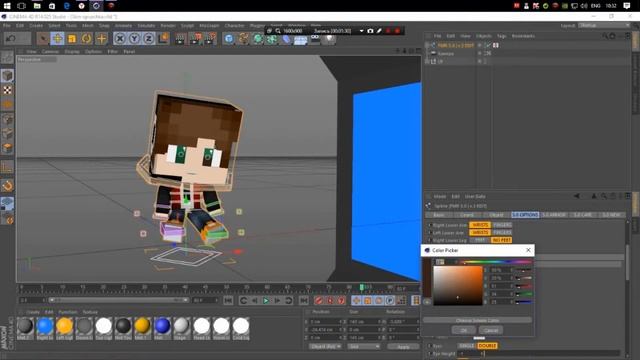Image resolution: width=640 pixels, height=360 pixels.
Task: Add a Cube primitive object
Action: tap(229, 39)
